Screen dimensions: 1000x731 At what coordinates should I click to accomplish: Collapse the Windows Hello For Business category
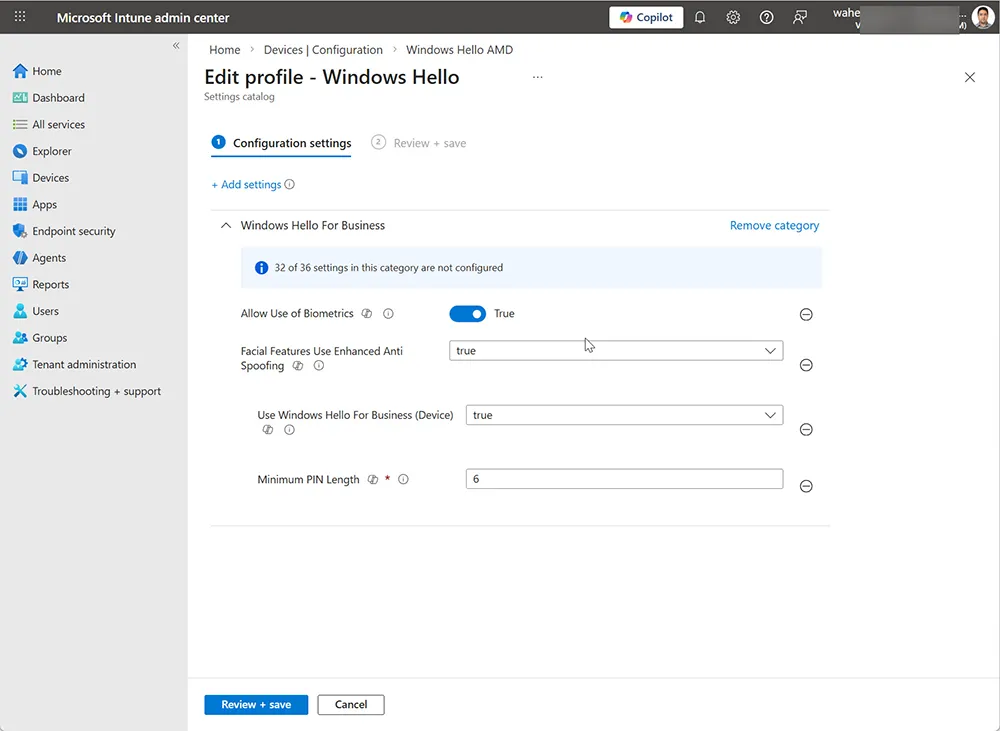point(225,225)
